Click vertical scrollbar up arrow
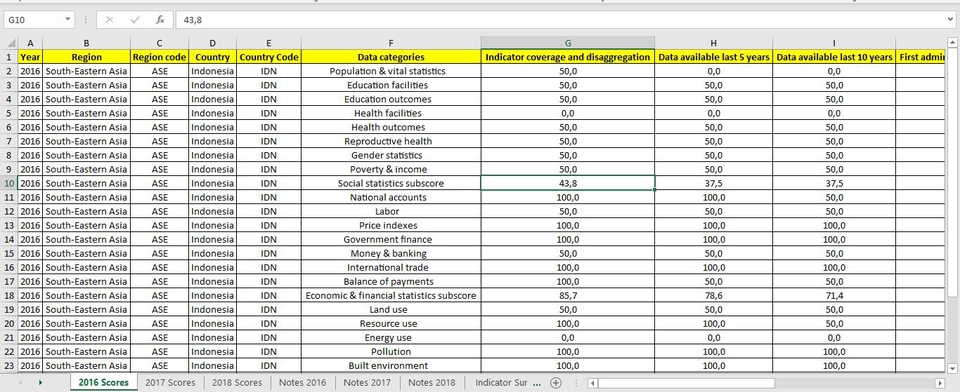Image resolution: width=960 pixels, height=392 pixels. click(951, 43)
